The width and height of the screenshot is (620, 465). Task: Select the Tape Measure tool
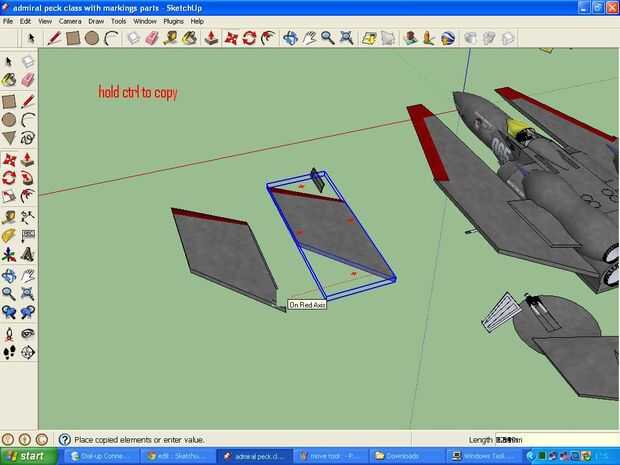coord(9,217)
